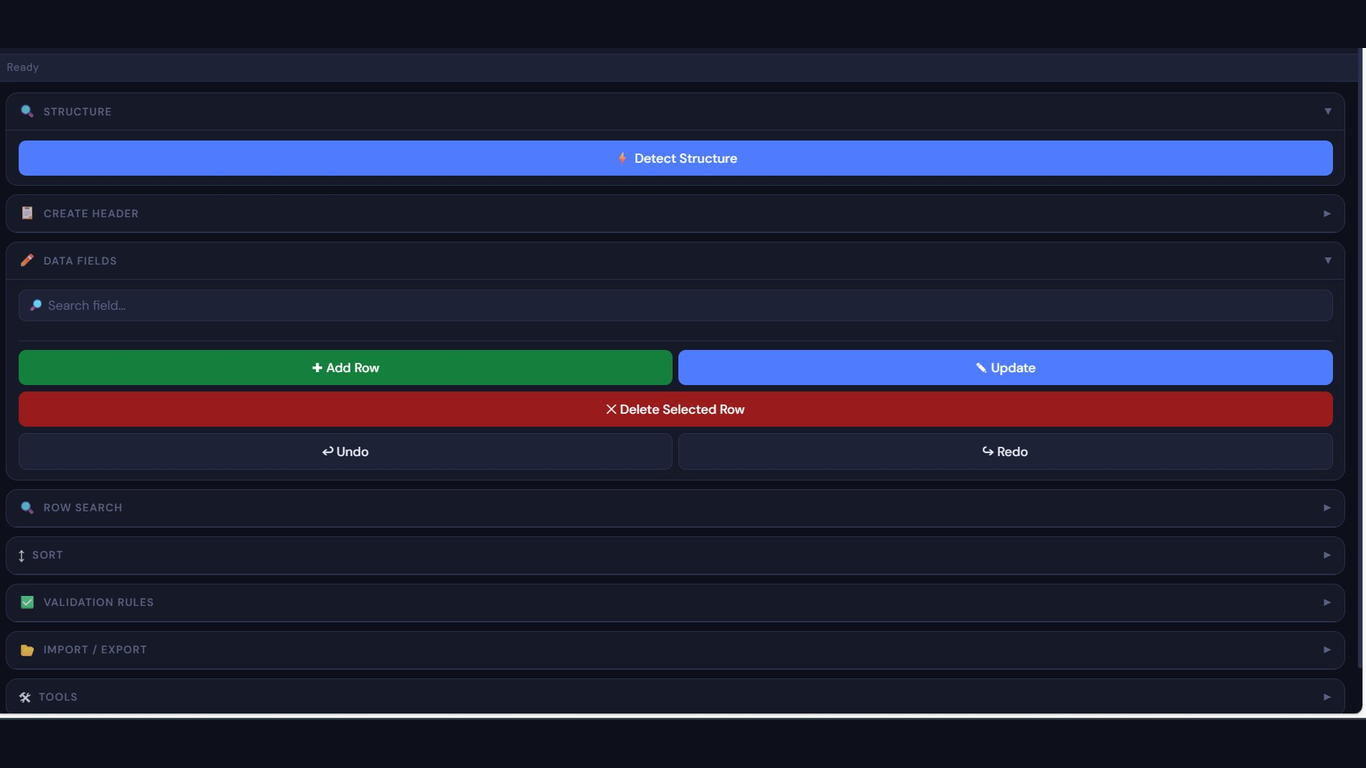The height and width of the screenshot is (768, 1366).
Task: Expand the IMPORT / EXPORT section
Action: tap(1328, 649)
